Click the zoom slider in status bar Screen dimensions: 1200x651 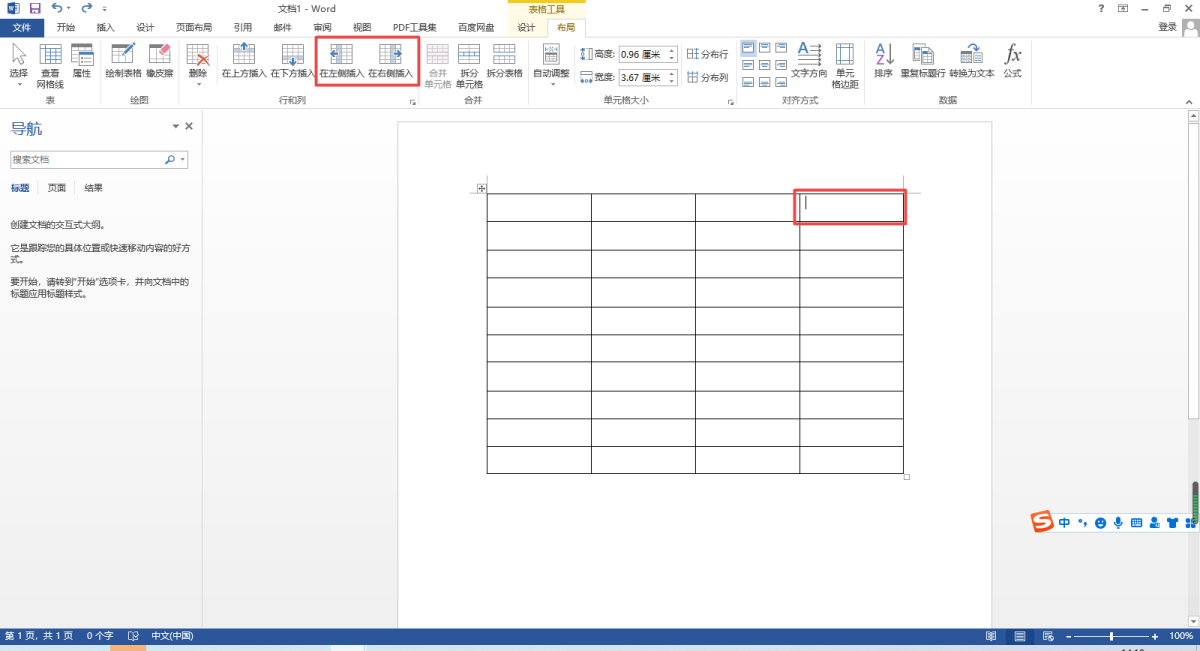tap(1111, 636)
